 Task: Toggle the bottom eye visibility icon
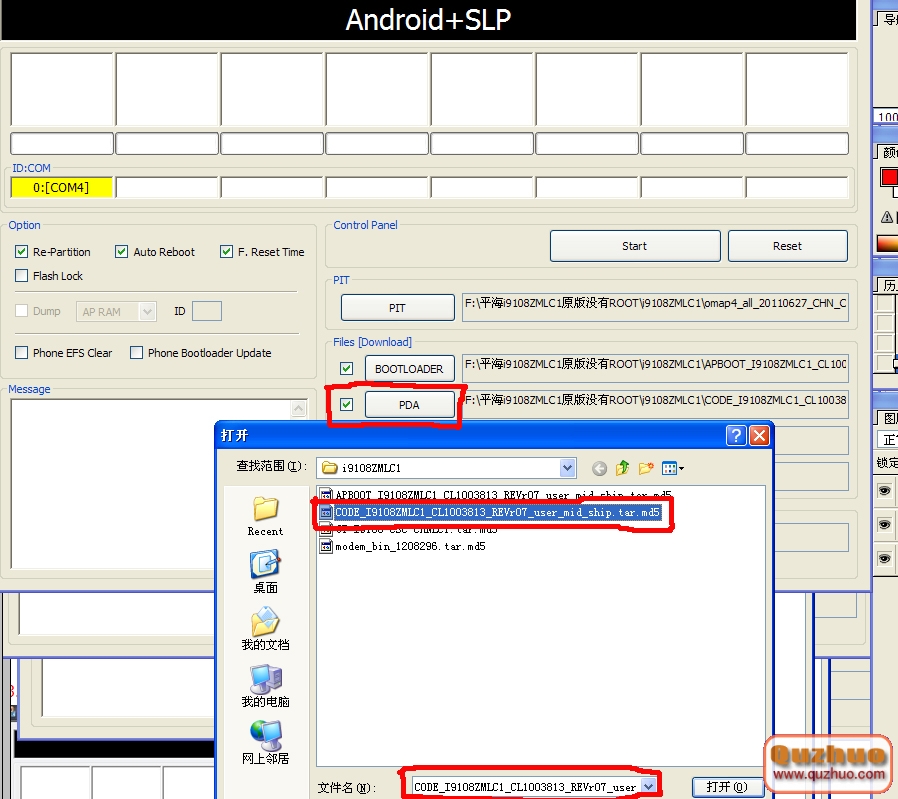point(884,558)
